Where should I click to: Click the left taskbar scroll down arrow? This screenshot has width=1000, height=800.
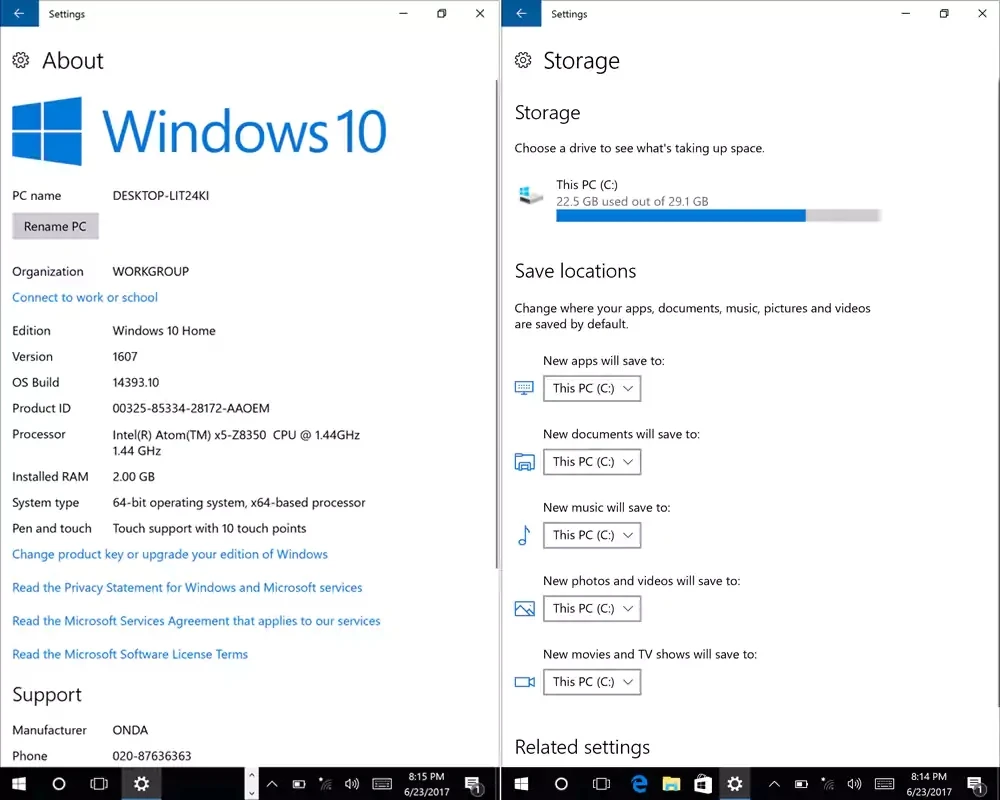(252, 793)
